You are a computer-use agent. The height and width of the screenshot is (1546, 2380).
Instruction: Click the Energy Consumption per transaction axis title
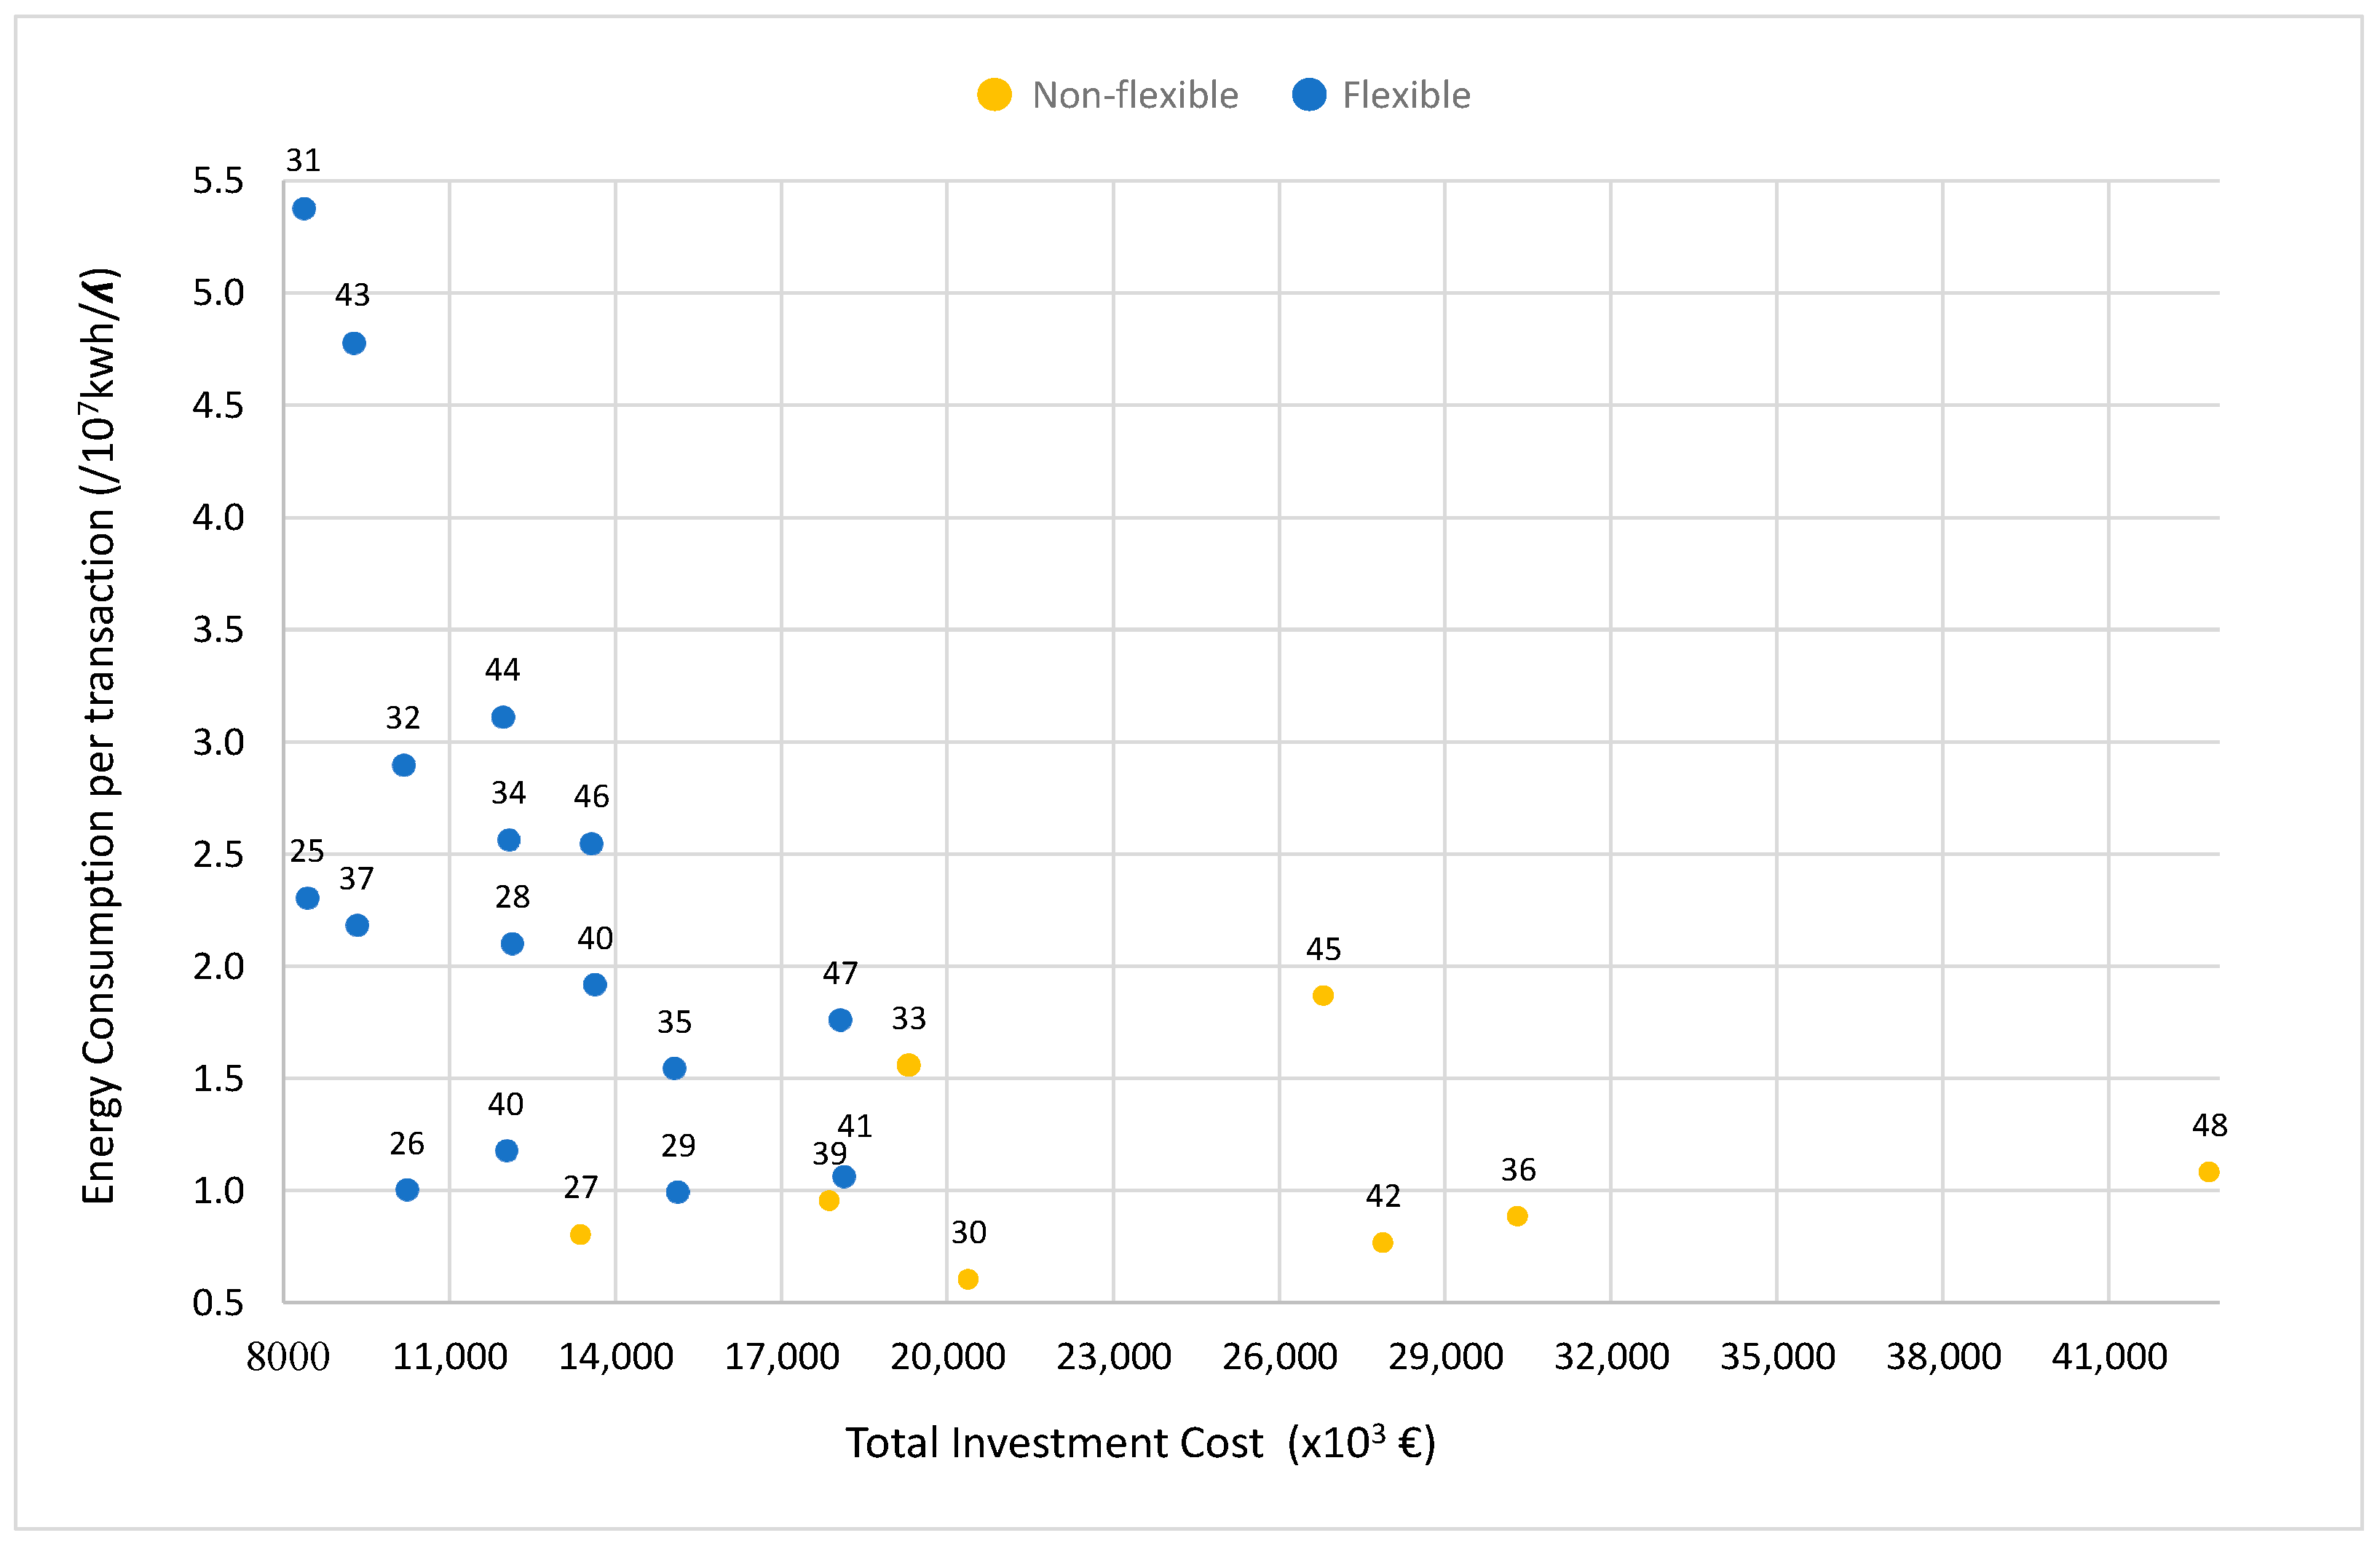point(99,735)
